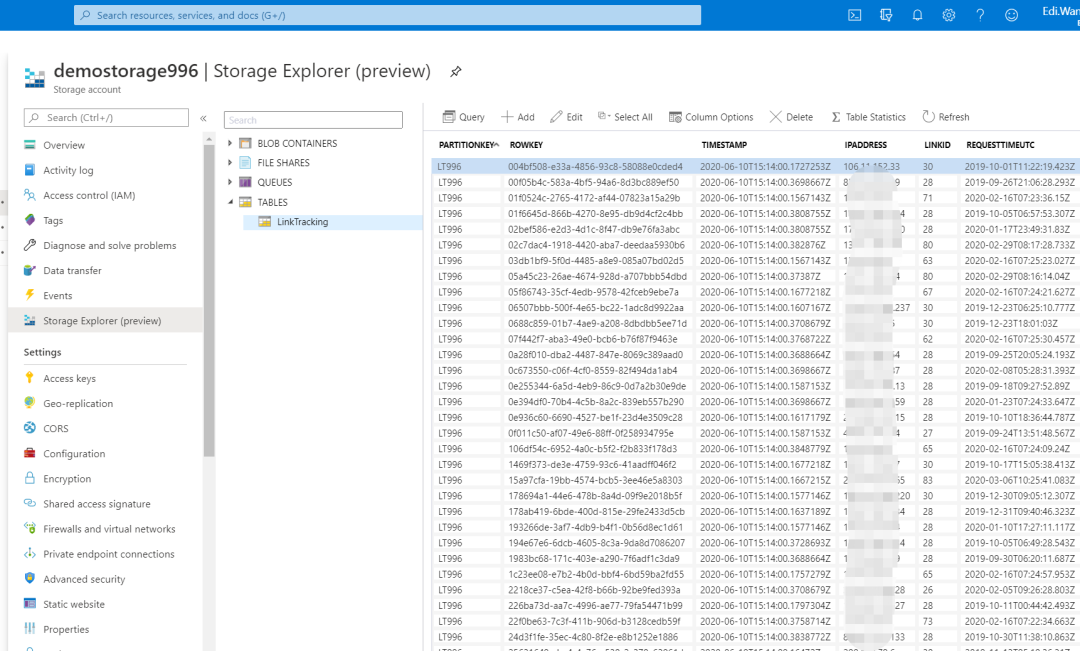Click Select All in toolbar

coord(625,117)
